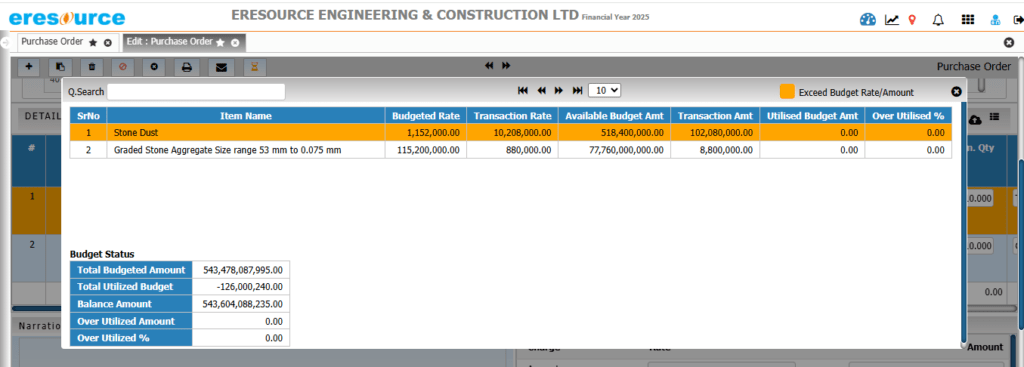Click the envelope email toolbar icon
The height and width of the screenshot is (367, 1024).
tap(221, 66)
